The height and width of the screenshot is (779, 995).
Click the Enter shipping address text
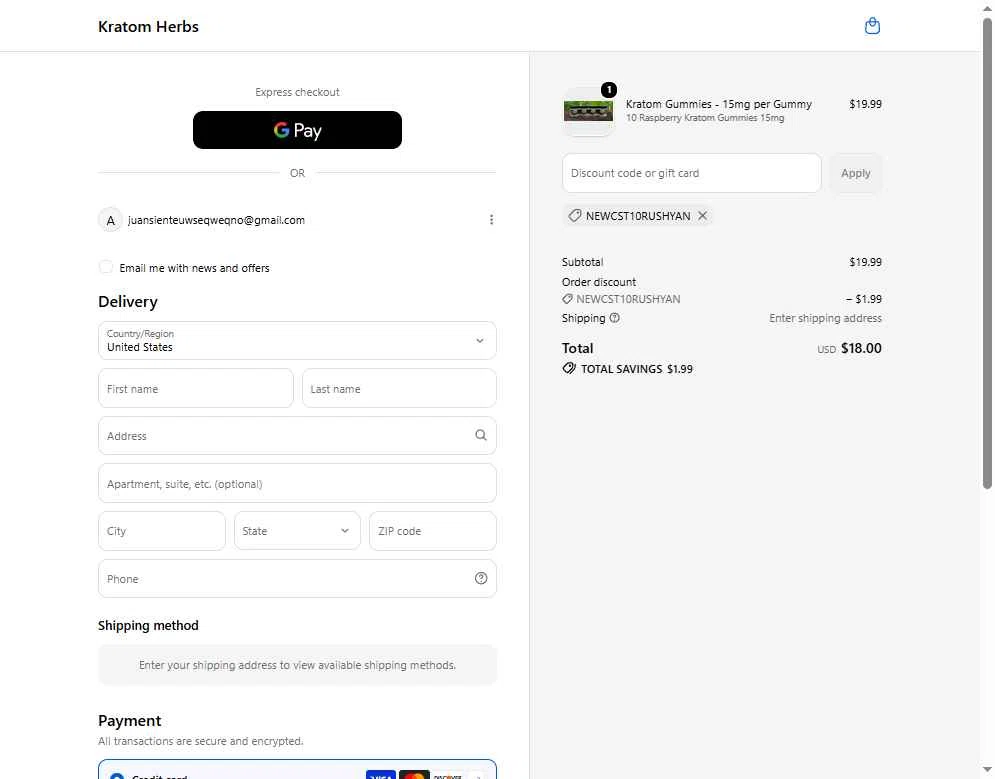coord(825,318)
